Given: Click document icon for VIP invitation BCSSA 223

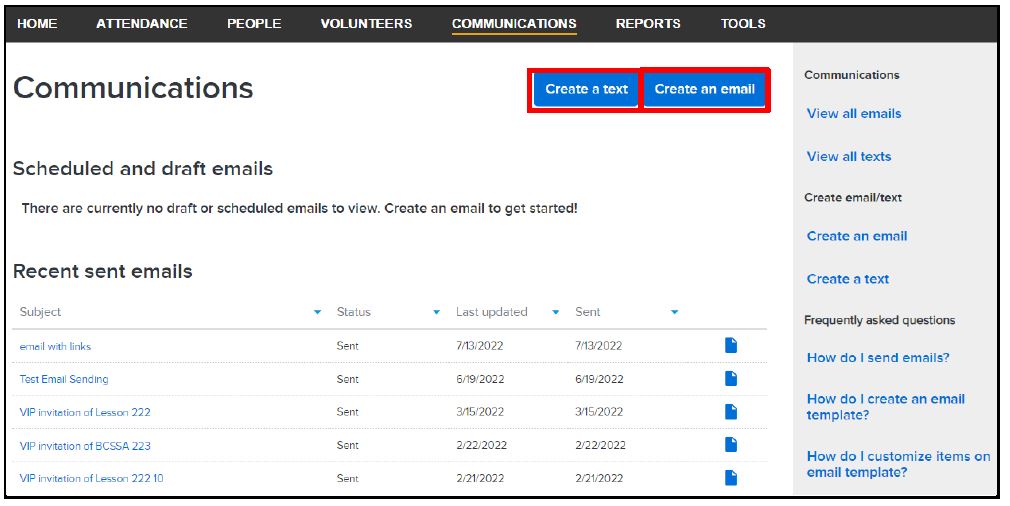Looking at the screenshot, I should coord(731,445).
